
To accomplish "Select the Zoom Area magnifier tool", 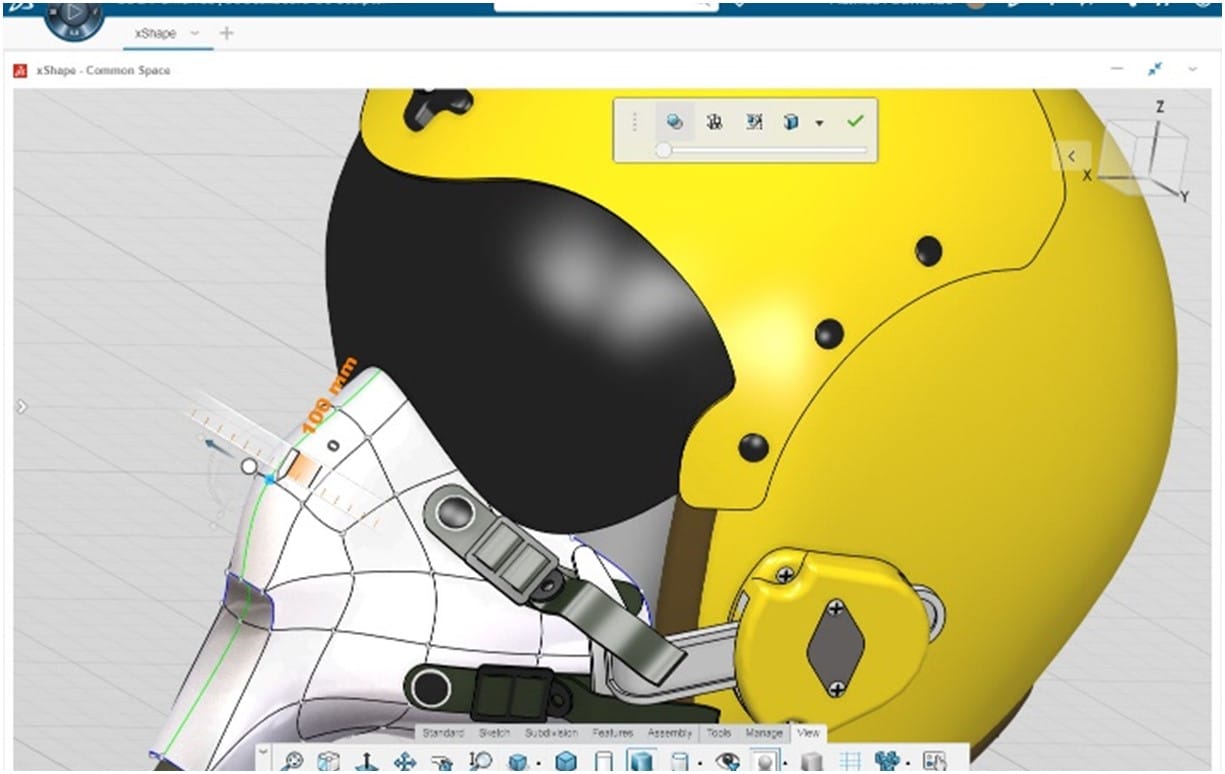I will (x=480, y=762).
